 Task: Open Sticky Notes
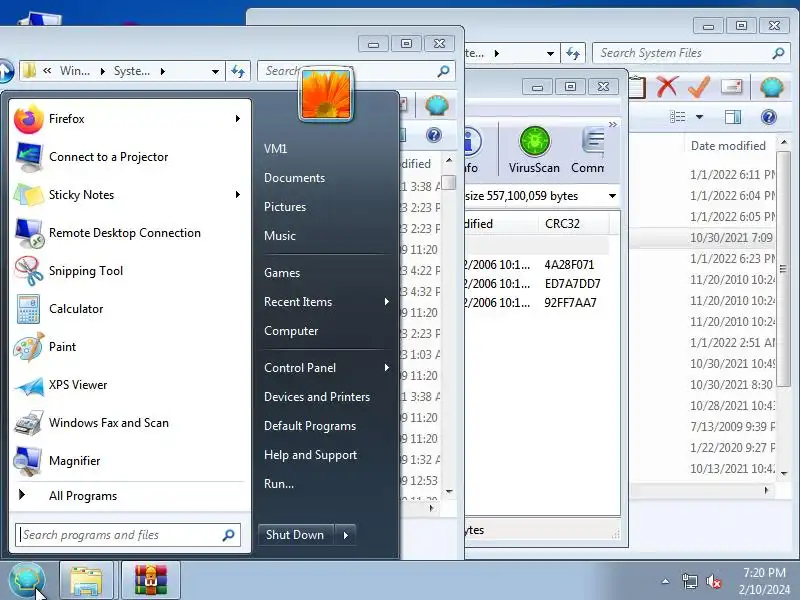(x=130, y=195)
